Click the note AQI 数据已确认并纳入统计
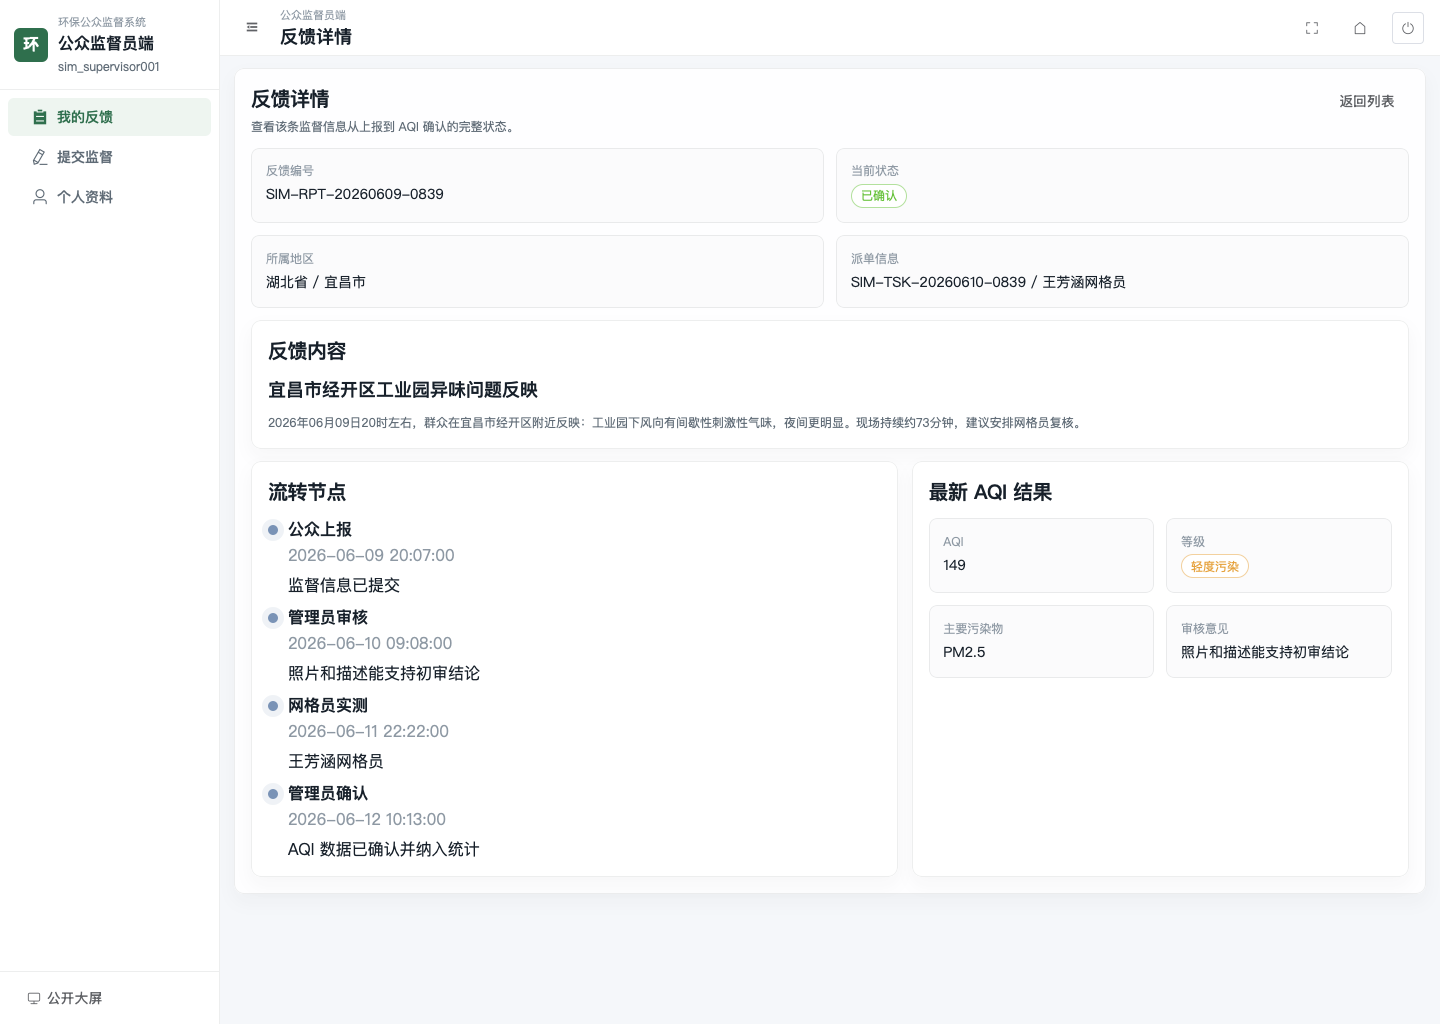The image size is (1440, 1024). click(x=383, y=849)
